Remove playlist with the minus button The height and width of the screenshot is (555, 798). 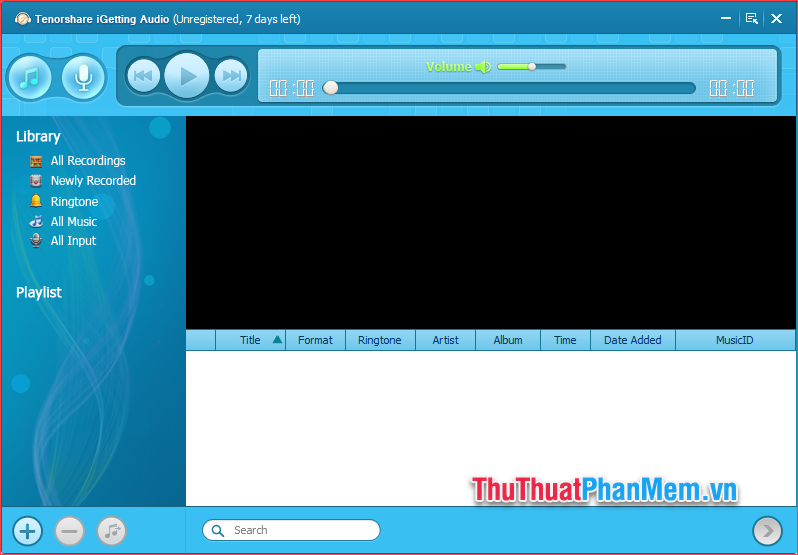(69, 531)
